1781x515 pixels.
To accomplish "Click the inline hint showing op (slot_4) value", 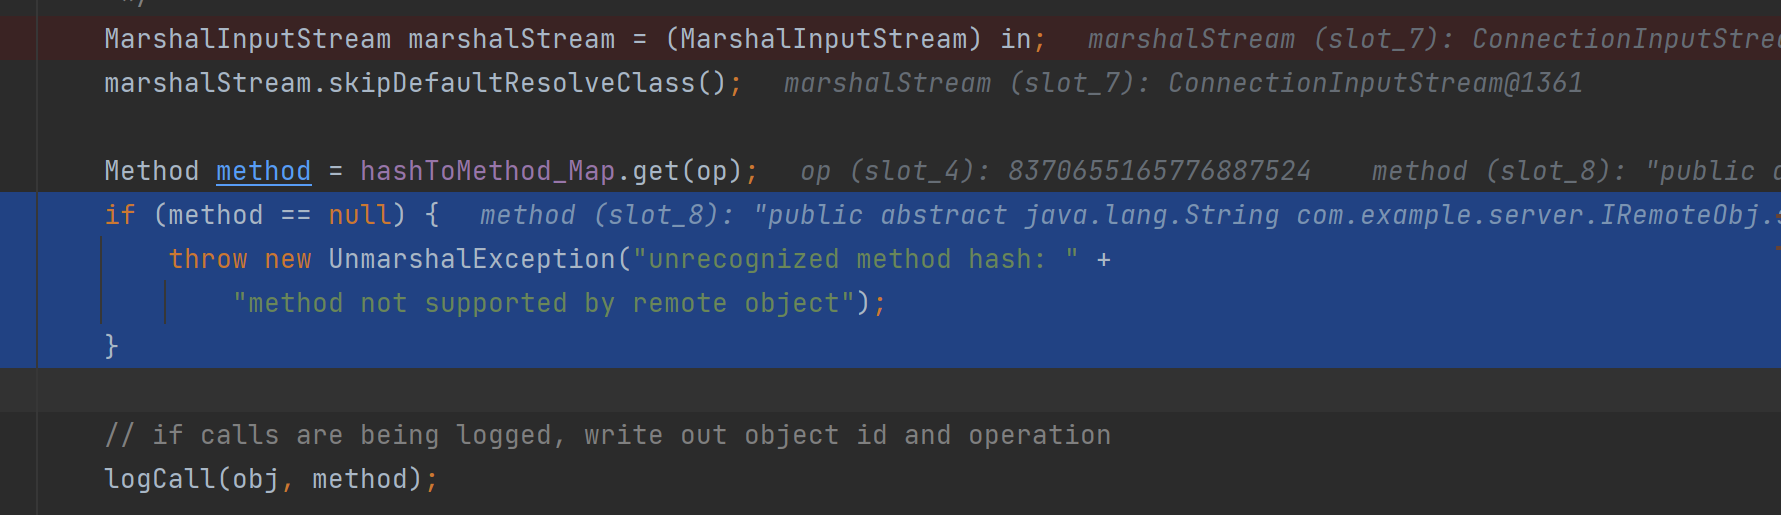I will pos(1055,171).
